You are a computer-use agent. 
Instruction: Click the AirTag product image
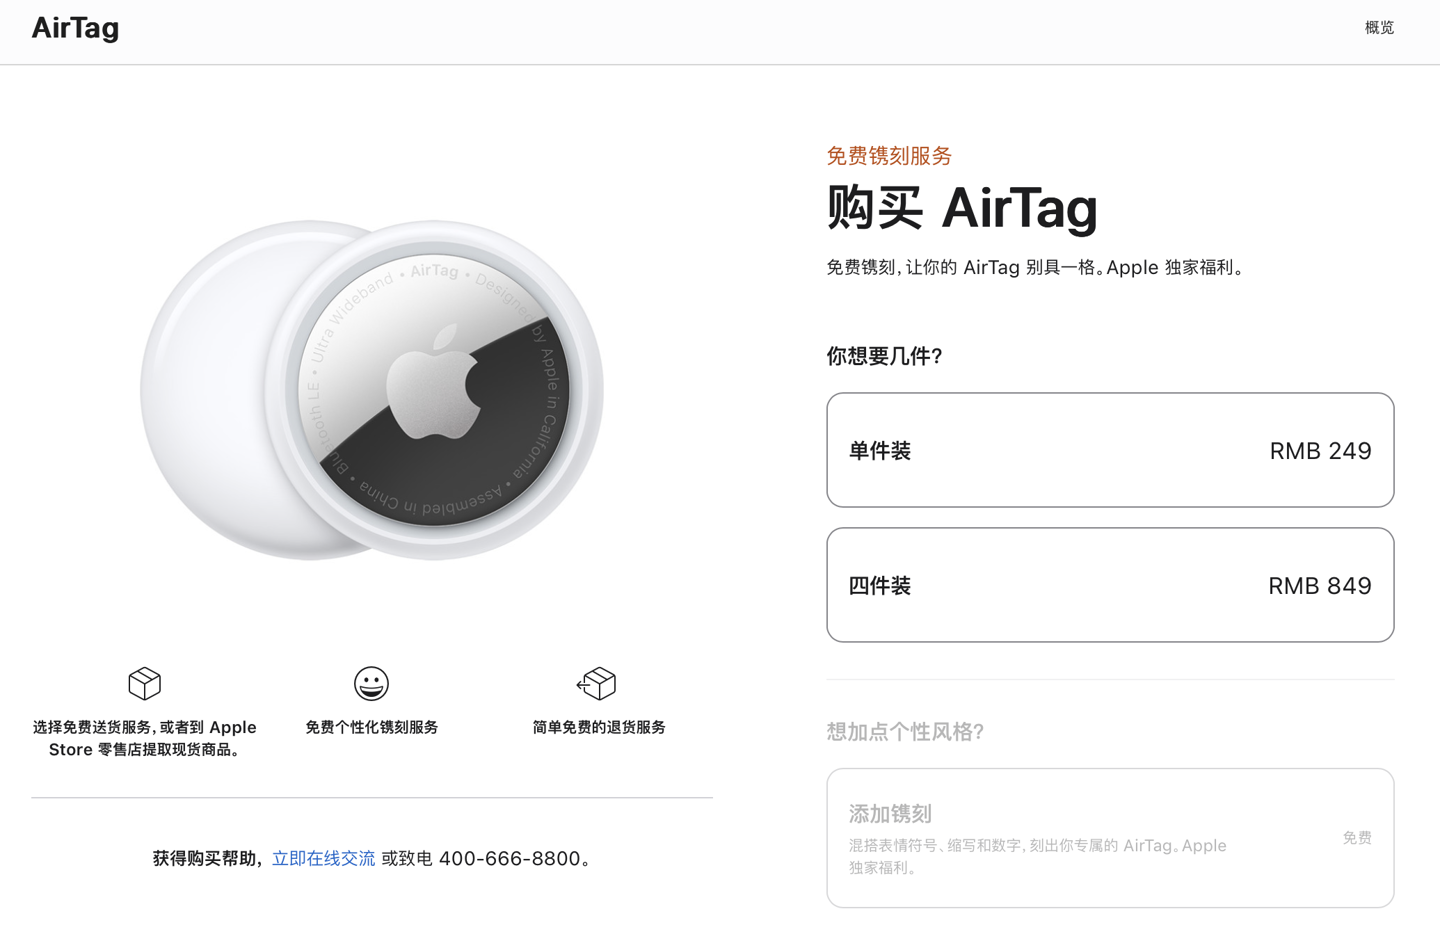372,390
